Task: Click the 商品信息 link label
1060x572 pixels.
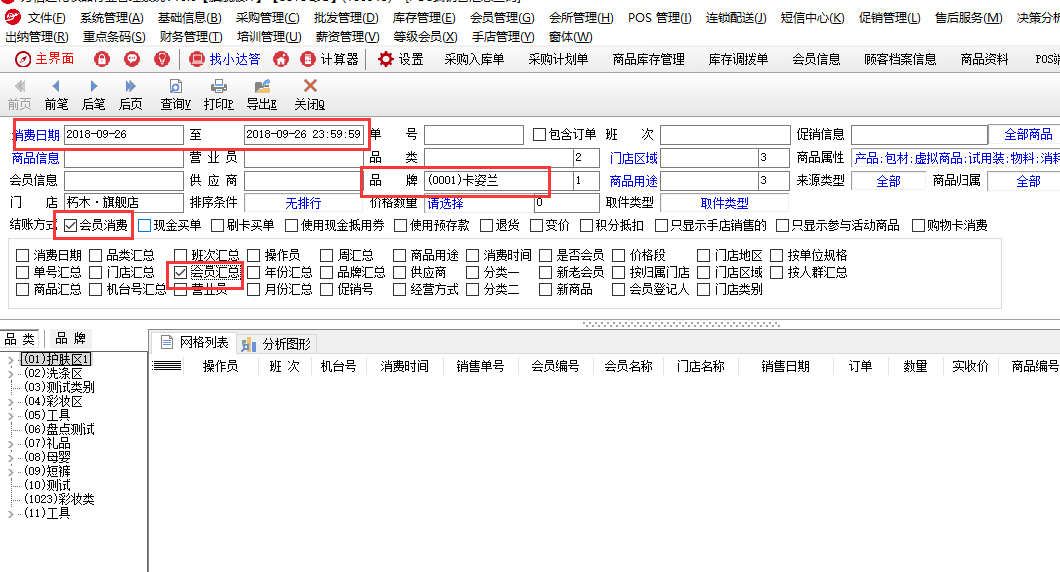Action: click(35, 158)
